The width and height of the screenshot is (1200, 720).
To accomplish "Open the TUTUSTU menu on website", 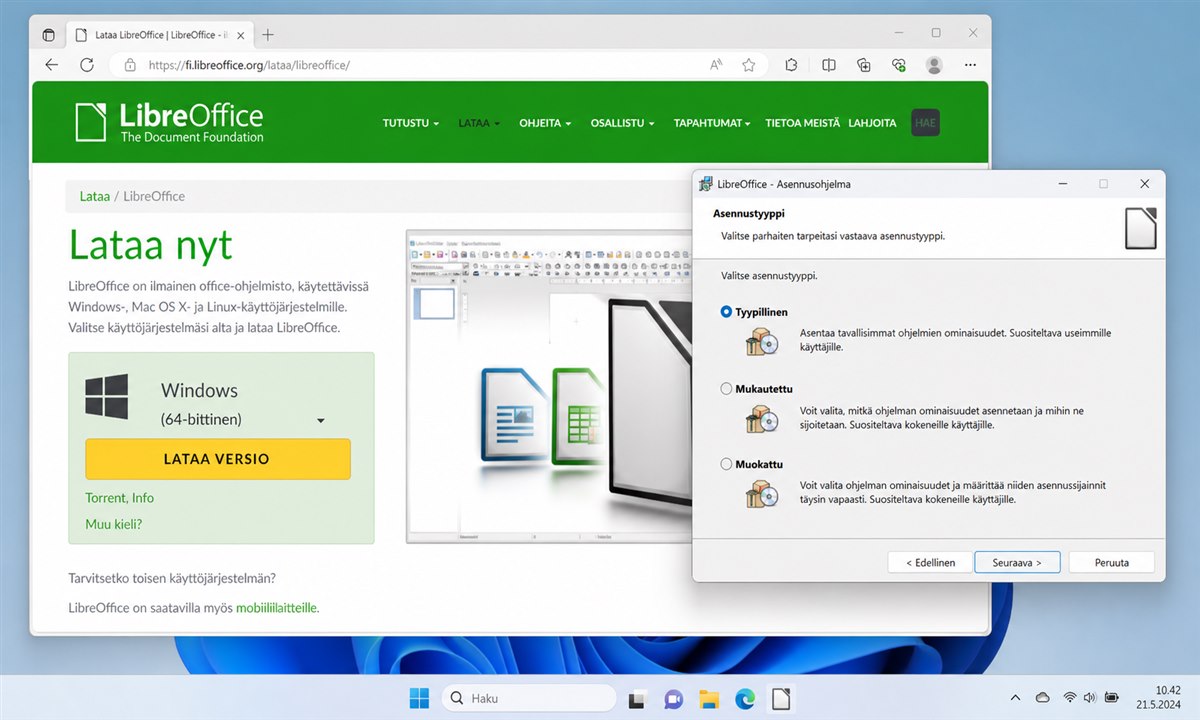I will click(x=411, y=123).
